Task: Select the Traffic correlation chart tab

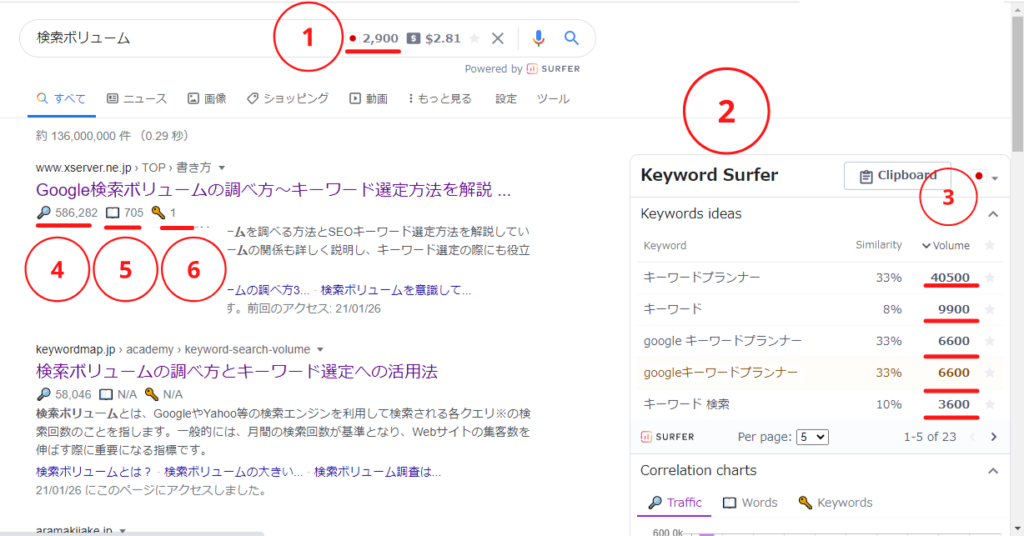Action: click(675, 503)
